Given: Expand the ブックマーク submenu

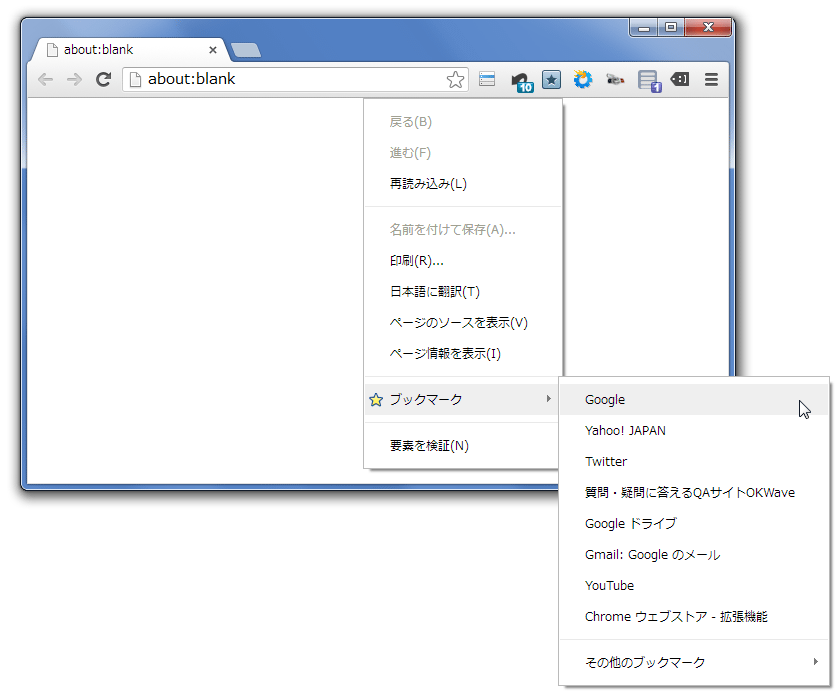Looking at the screenshot, I should 463,400.
